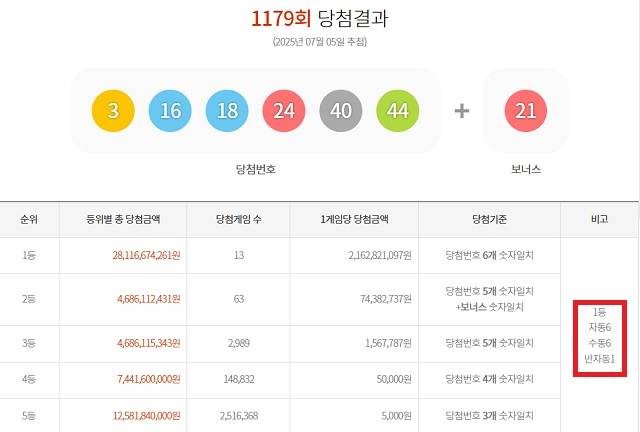Click the '1등' rank cell
This screenshot has height=432, width=640.
(x=29, y=255)
